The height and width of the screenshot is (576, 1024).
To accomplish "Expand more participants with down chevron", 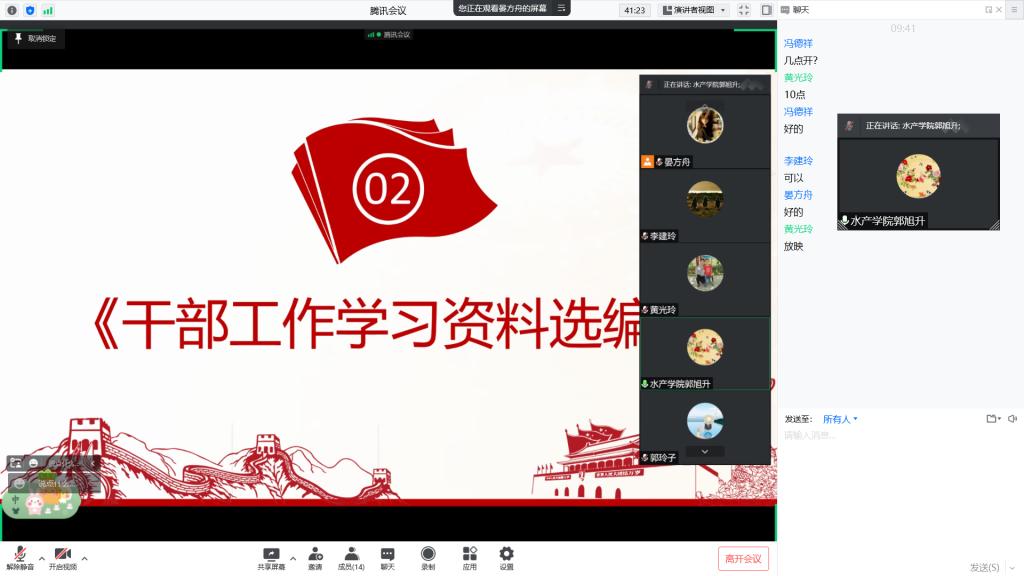I will 705,451.
